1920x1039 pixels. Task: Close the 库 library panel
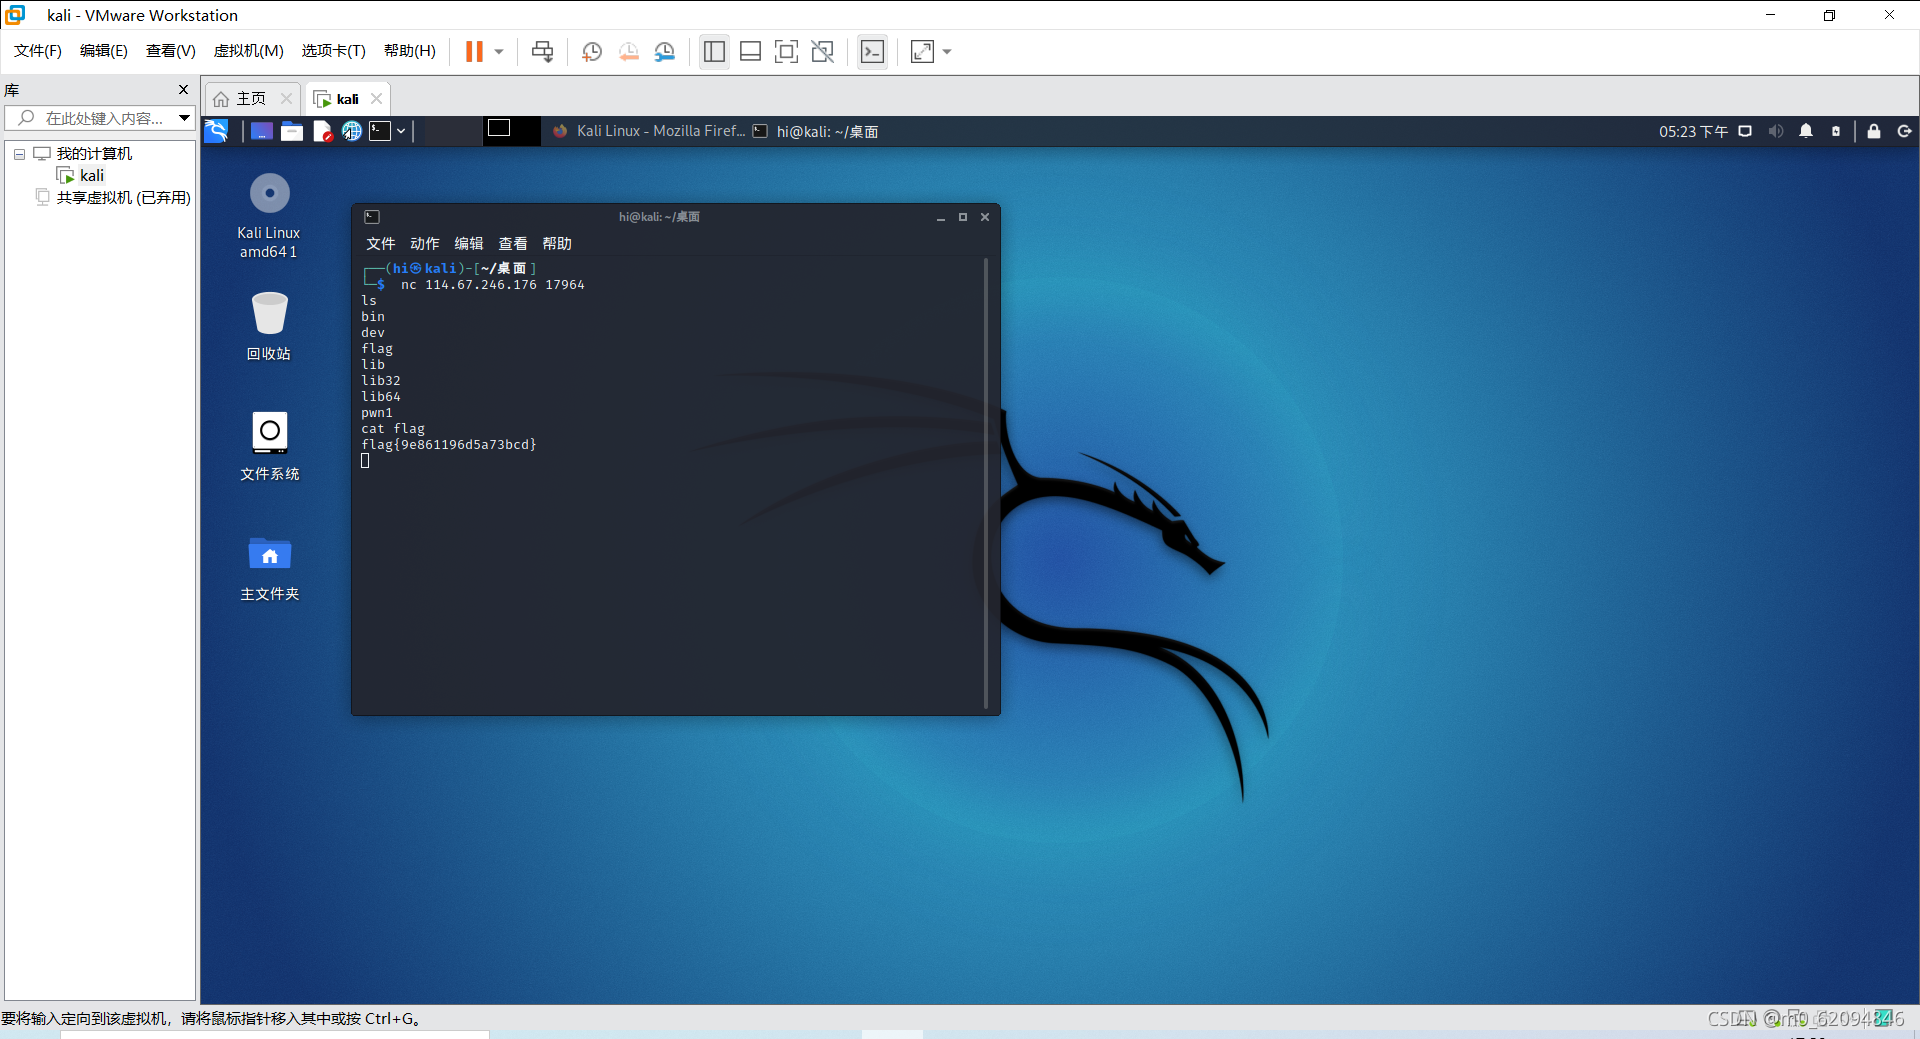[183, 90]
